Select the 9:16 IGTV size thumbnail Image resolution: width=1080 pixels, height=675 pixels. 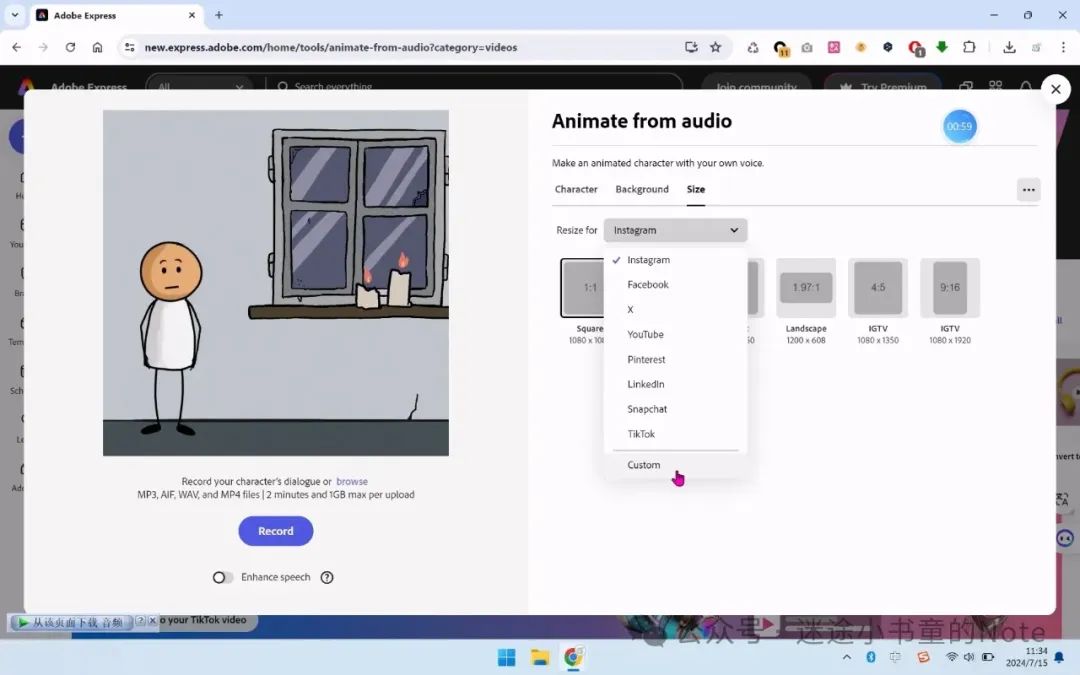tap(950, 288)
